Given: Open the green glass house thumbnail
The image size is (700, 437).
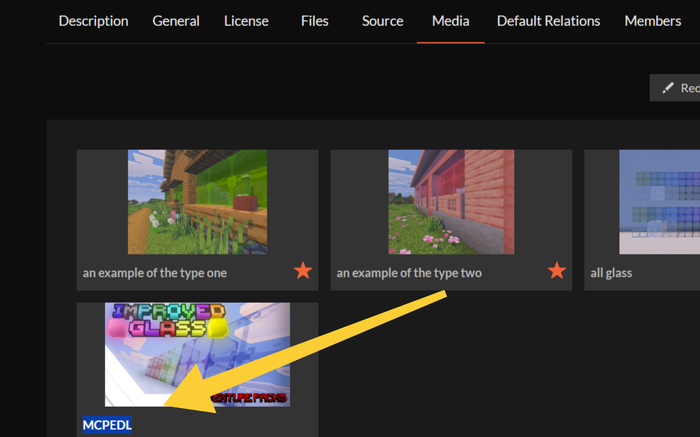Looking at the screenshot, I should [197, 202].
